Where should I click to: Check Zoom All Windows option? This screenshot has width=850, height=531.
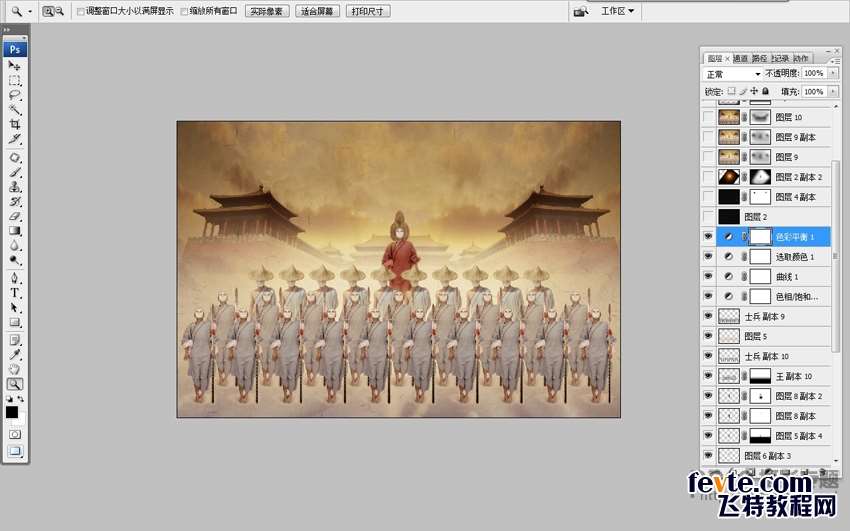(184, 11)
